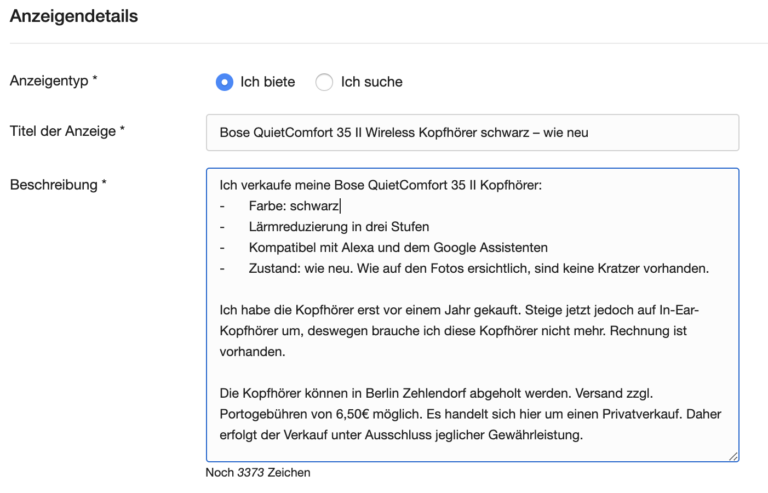Click the line 'Lärmreduzierung in drei Stufen'
The image size is (768, 493).
point(339,227)
